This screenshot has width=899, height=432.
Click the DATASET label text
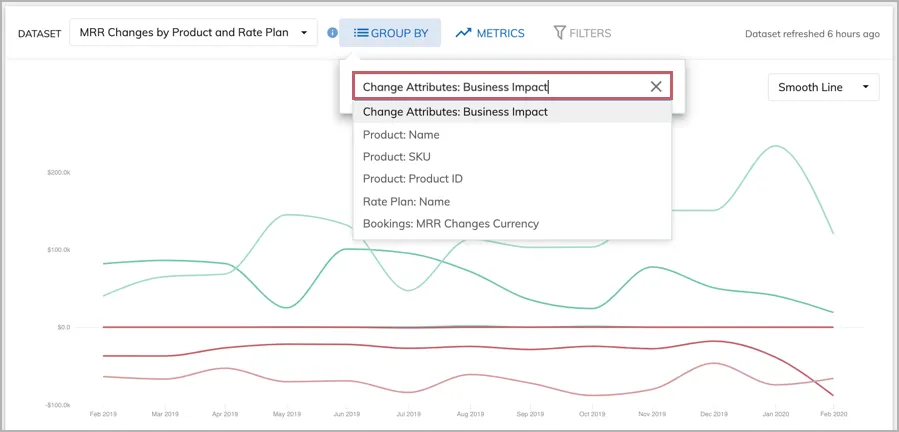40,34
